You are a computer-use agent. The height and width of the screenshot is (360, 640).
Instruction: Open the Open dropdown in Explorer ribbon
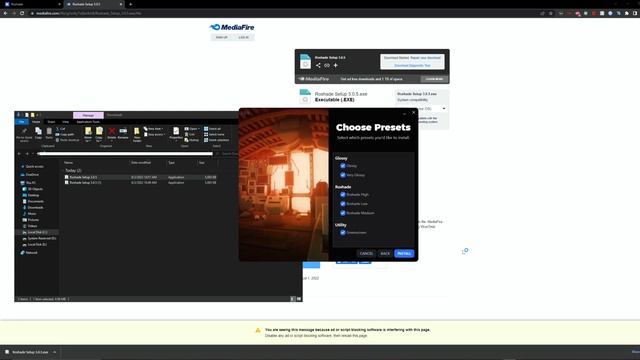(192, 129)
